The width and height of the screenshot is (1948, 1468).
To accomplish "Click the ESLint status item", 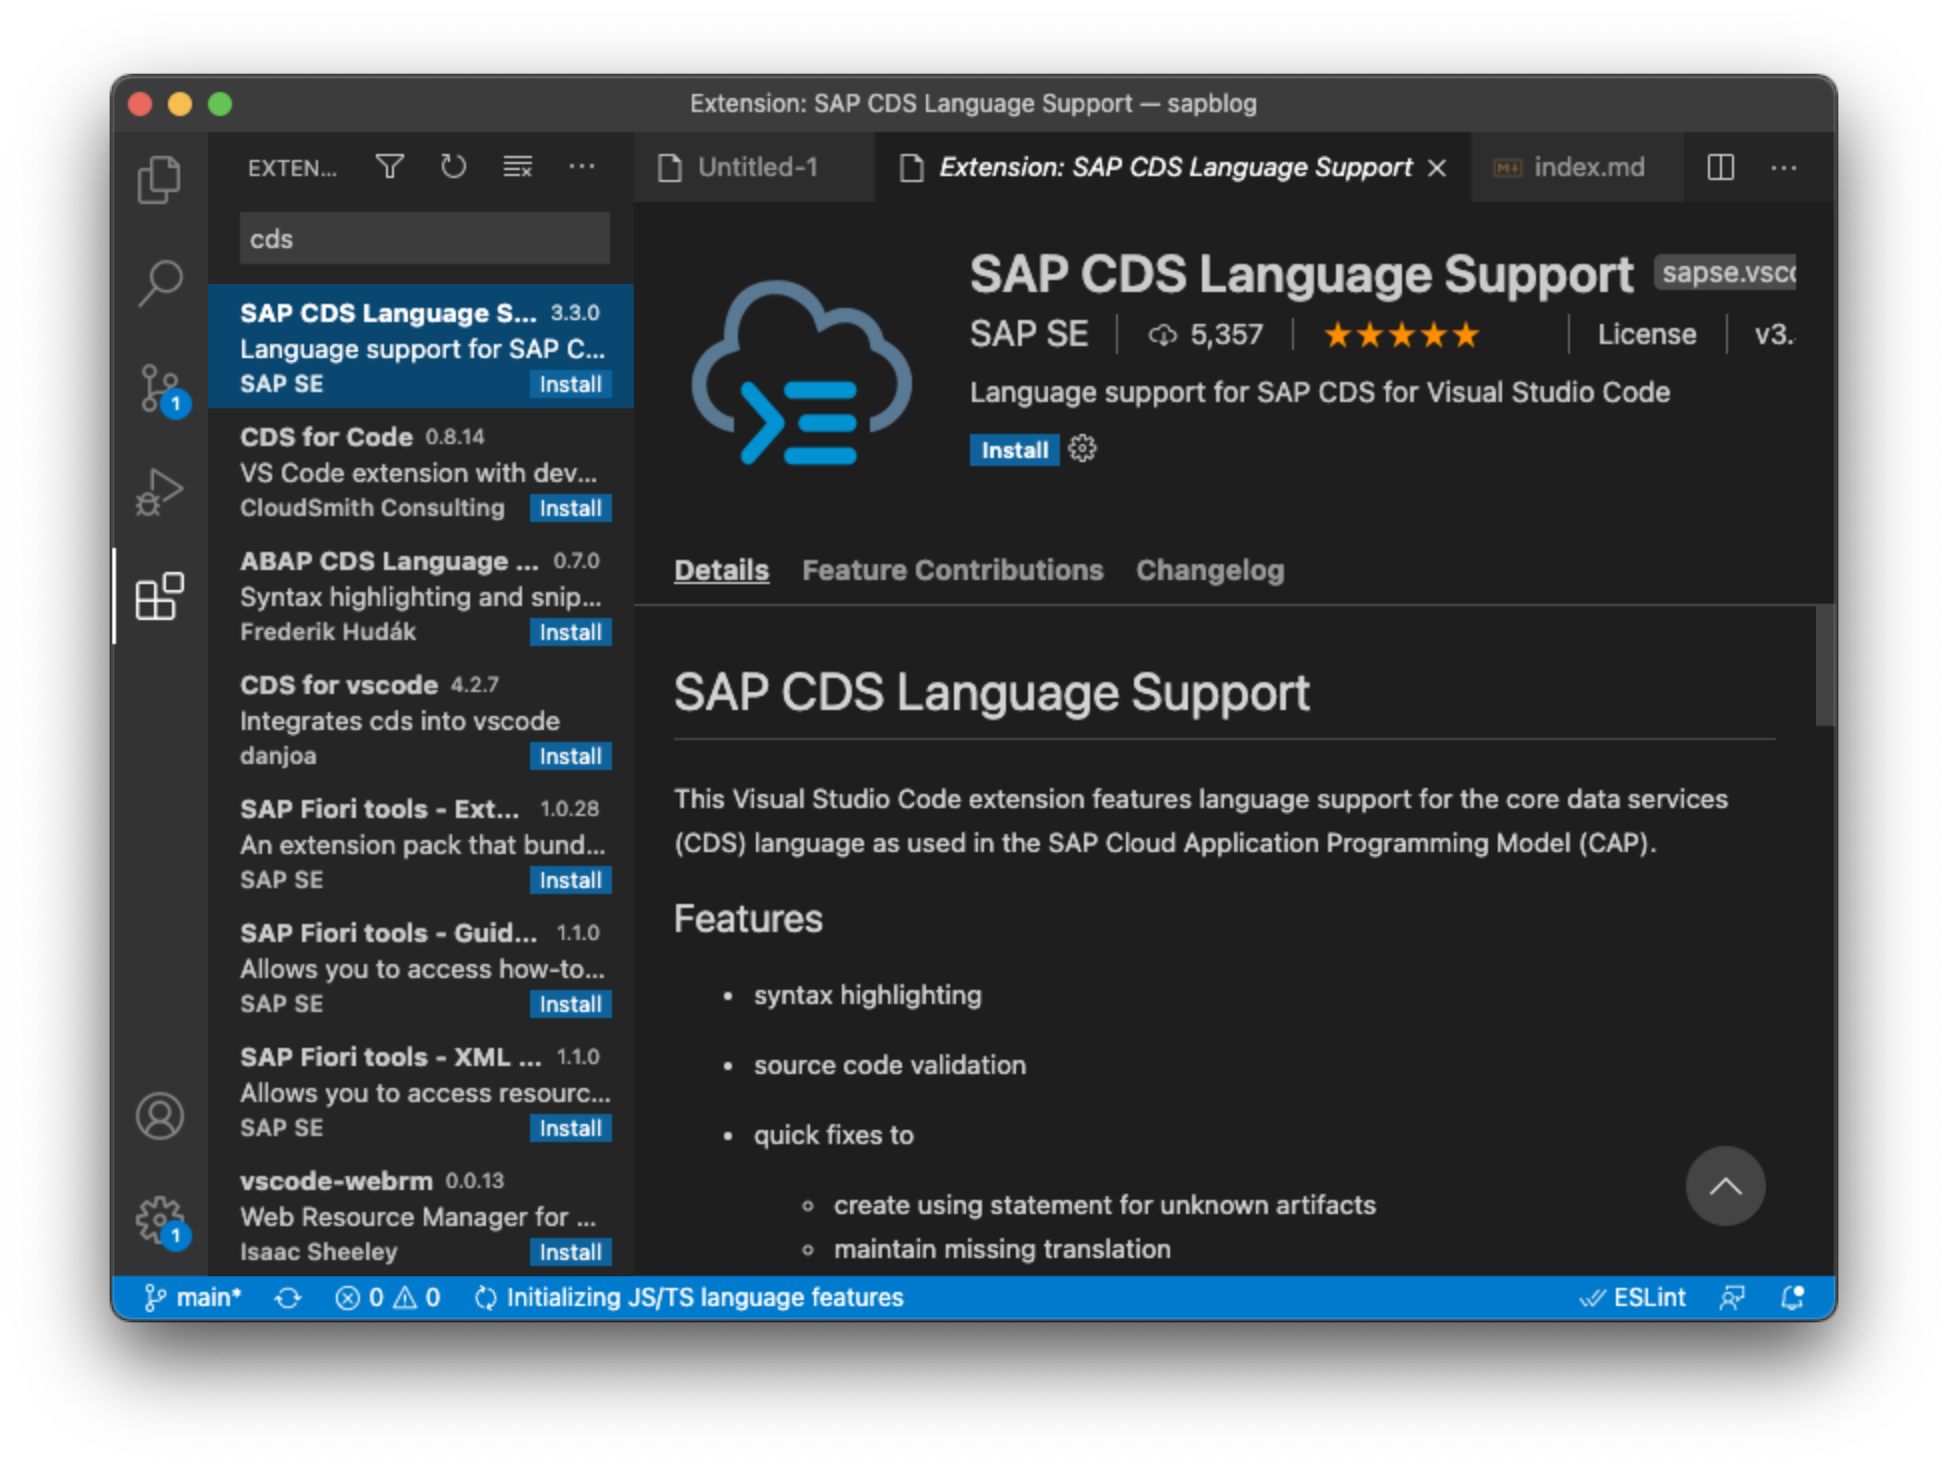I will pyautogui.click(x=1632, y=1297).
